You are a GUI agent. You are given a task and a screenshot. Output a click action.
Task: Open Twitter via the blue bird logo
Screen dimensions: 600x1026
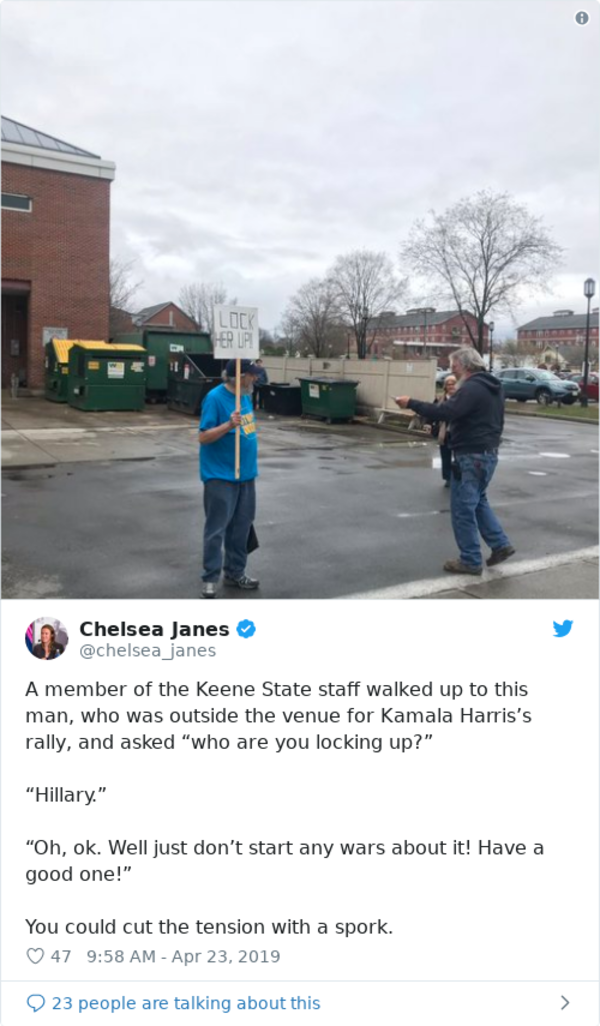click(x=563, y=628)
